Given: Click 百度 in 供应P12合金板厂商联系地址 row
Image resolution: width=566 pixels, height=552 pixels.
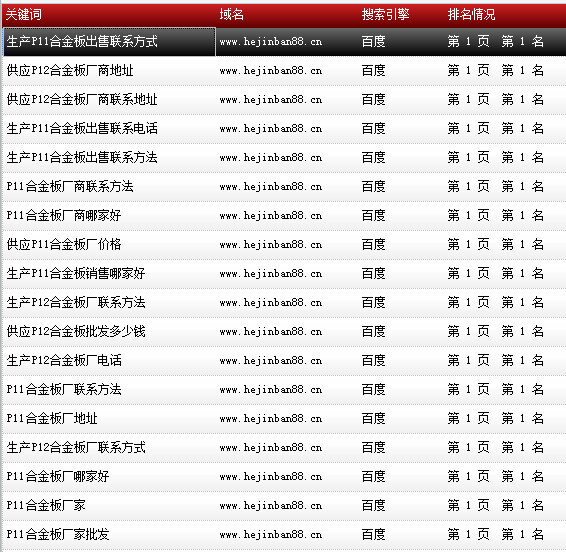Looking at the screenshot, I should [x=374, y=99].
